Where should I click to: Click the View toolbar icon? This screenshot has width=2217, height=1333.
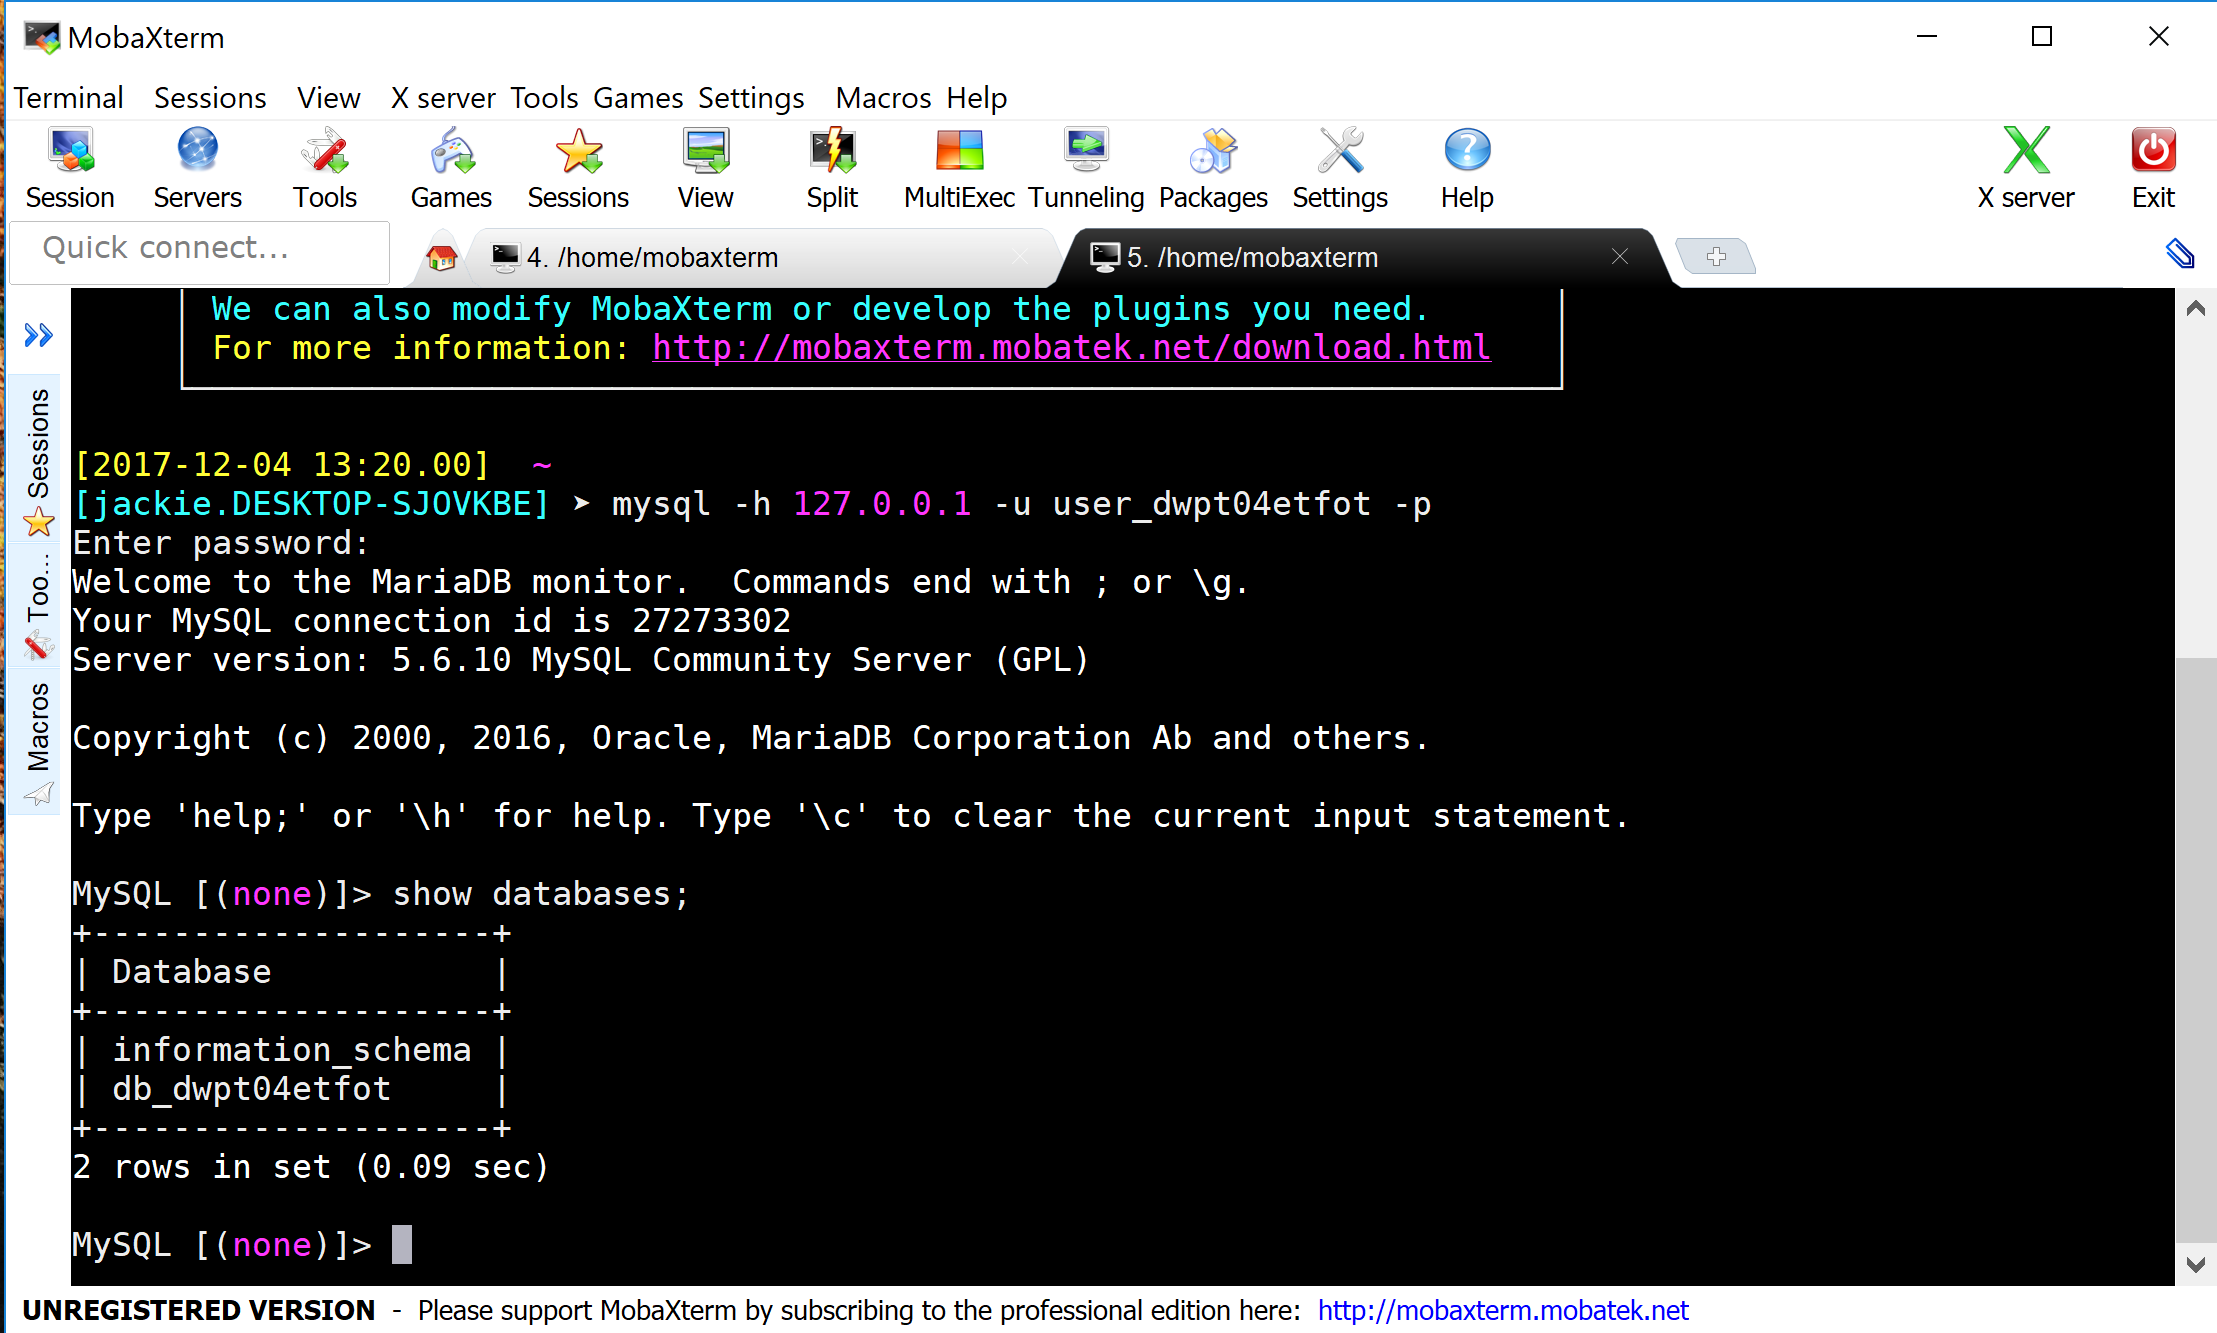[705, 168]
